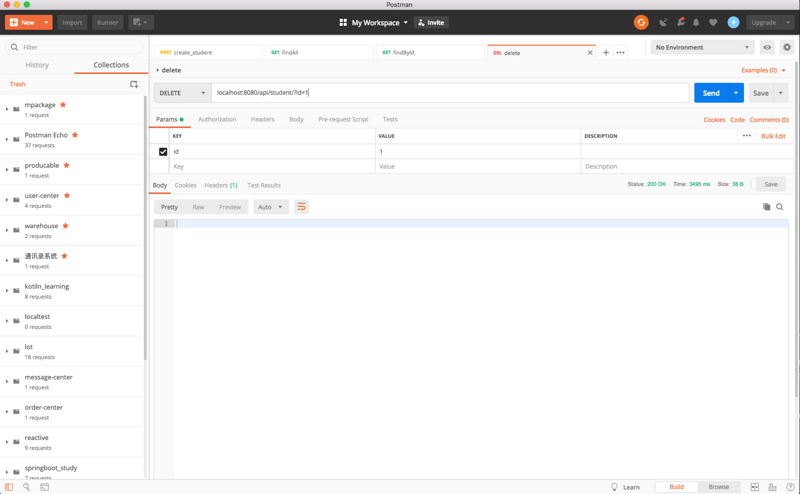Open the satellite capture requests icon

pos(663,22)
